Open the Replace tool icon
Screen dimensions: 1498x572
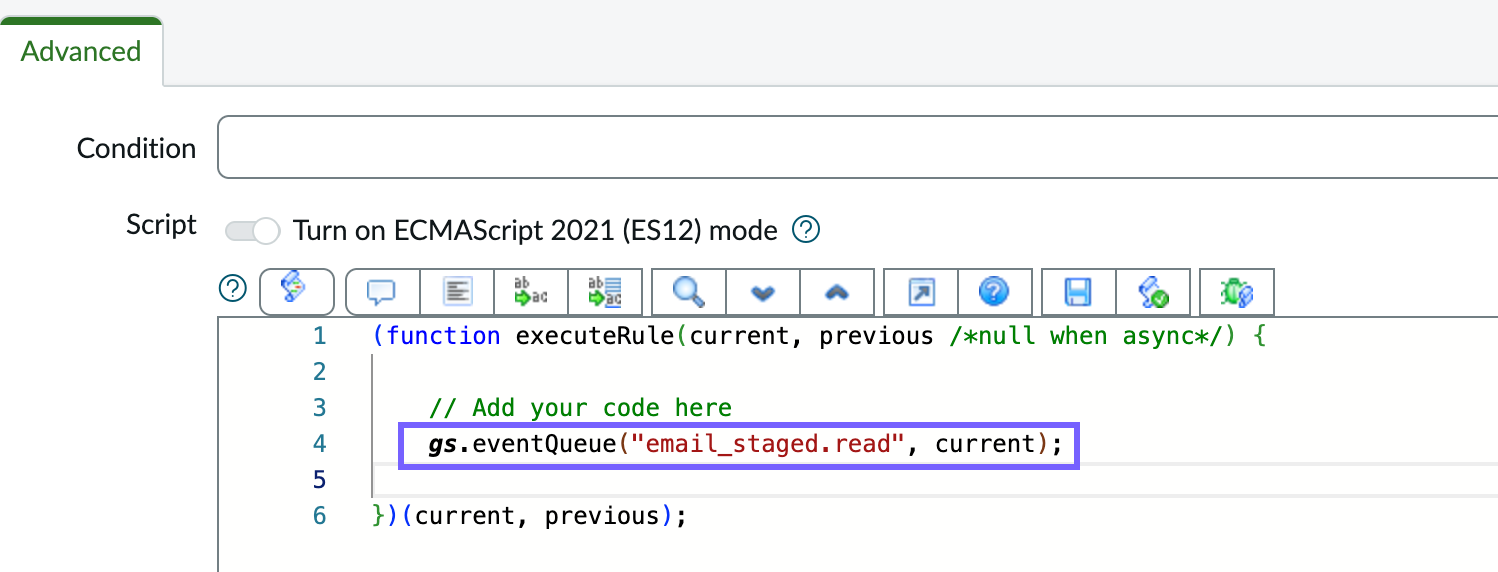pyautogui.click(x=531, y=292)
